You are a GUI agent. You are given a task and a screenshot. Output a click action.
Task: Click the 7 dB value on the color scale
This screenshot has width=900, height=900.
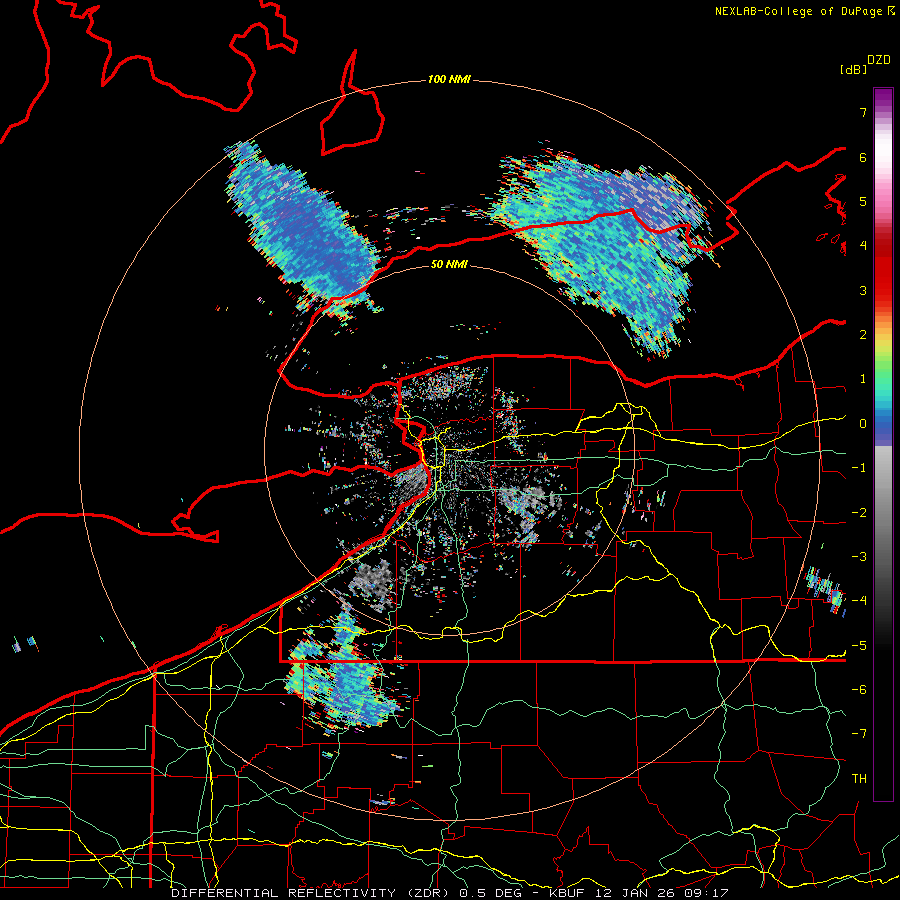click(x=863, y=112)
